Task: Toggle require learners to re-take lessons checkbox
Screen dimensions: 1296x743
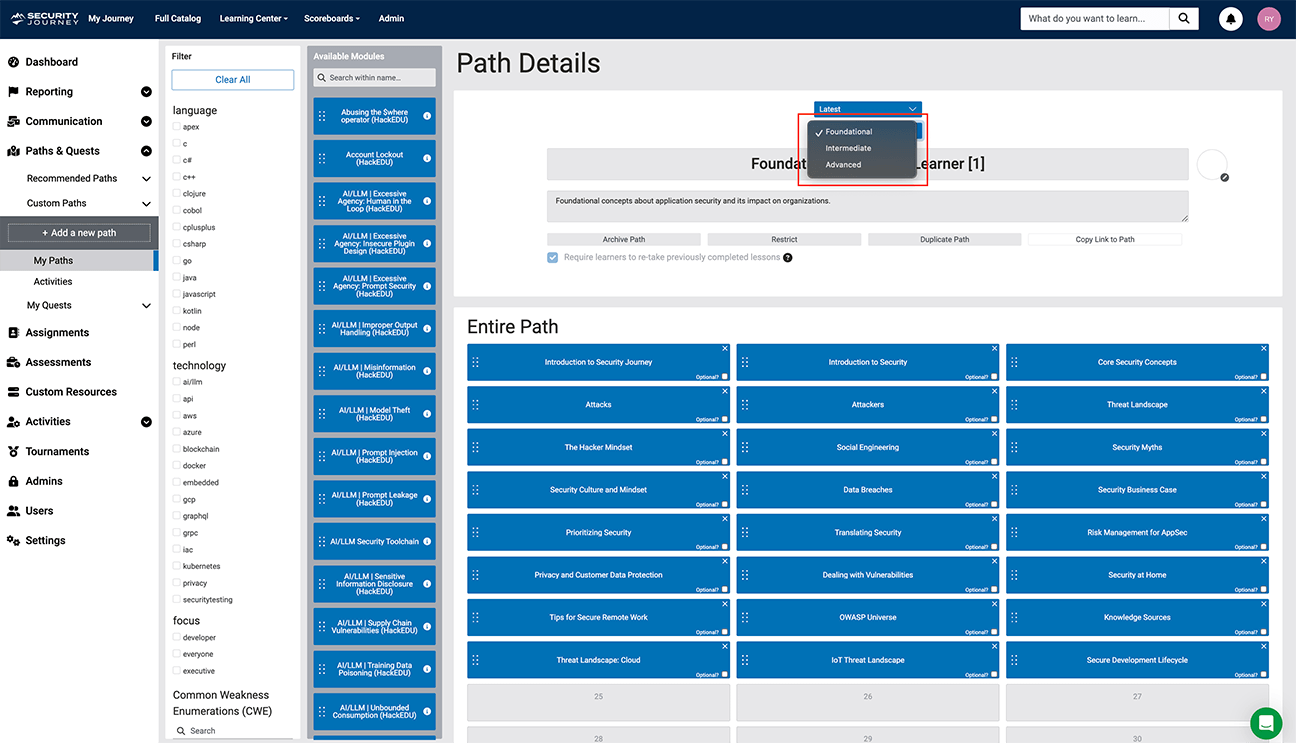Action: (553, 257)
